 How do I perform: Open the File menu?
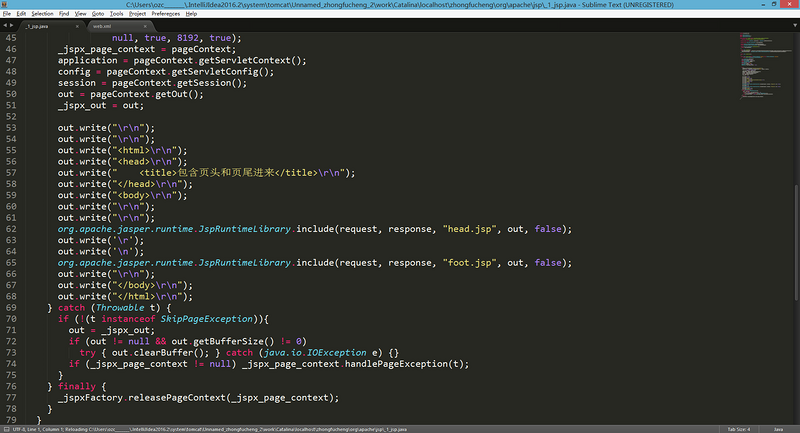7,14
